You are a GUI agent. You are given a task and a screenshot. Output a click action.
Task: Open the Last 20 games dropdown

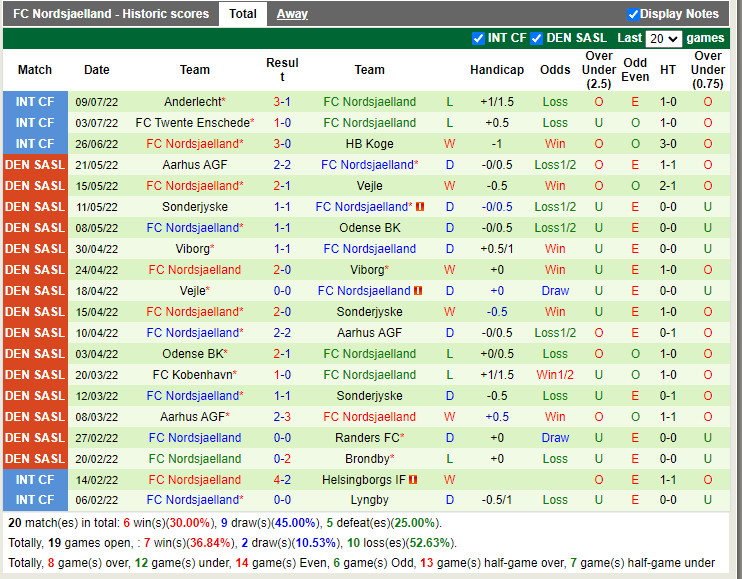(663, 38)
